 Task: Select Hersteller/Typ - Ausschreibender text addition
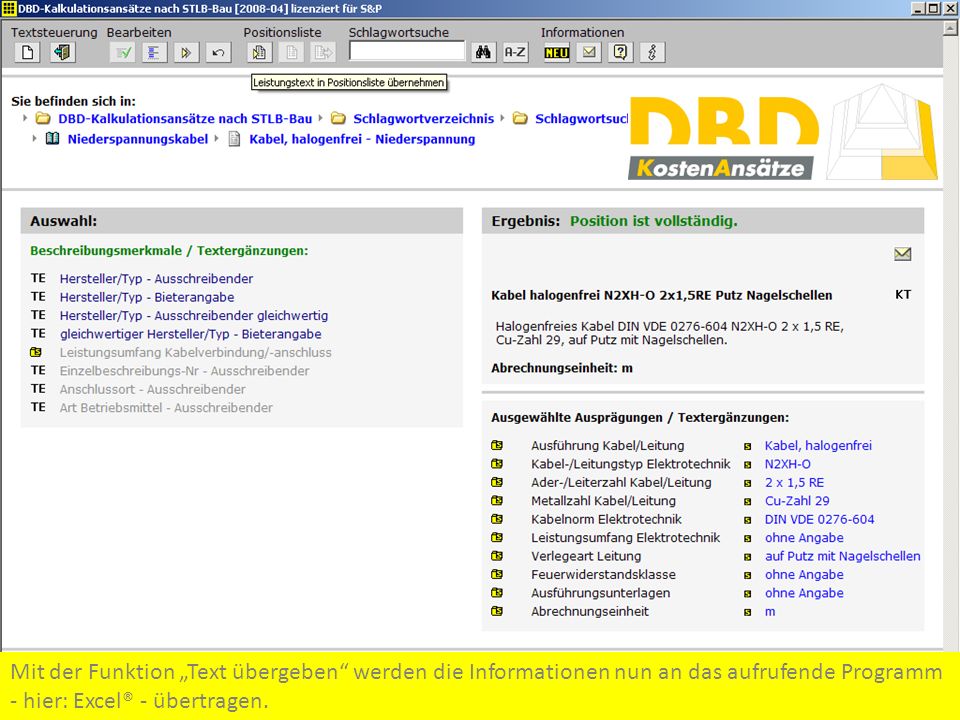(156, 279)
